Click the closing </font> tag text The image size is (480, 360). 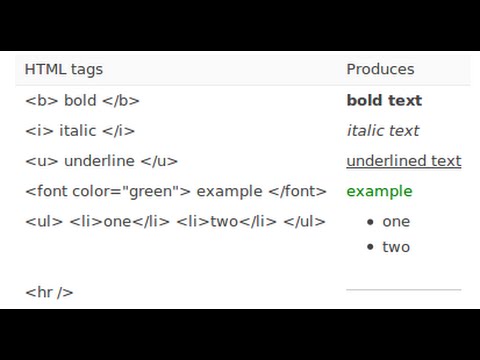(x=297, y=191)
